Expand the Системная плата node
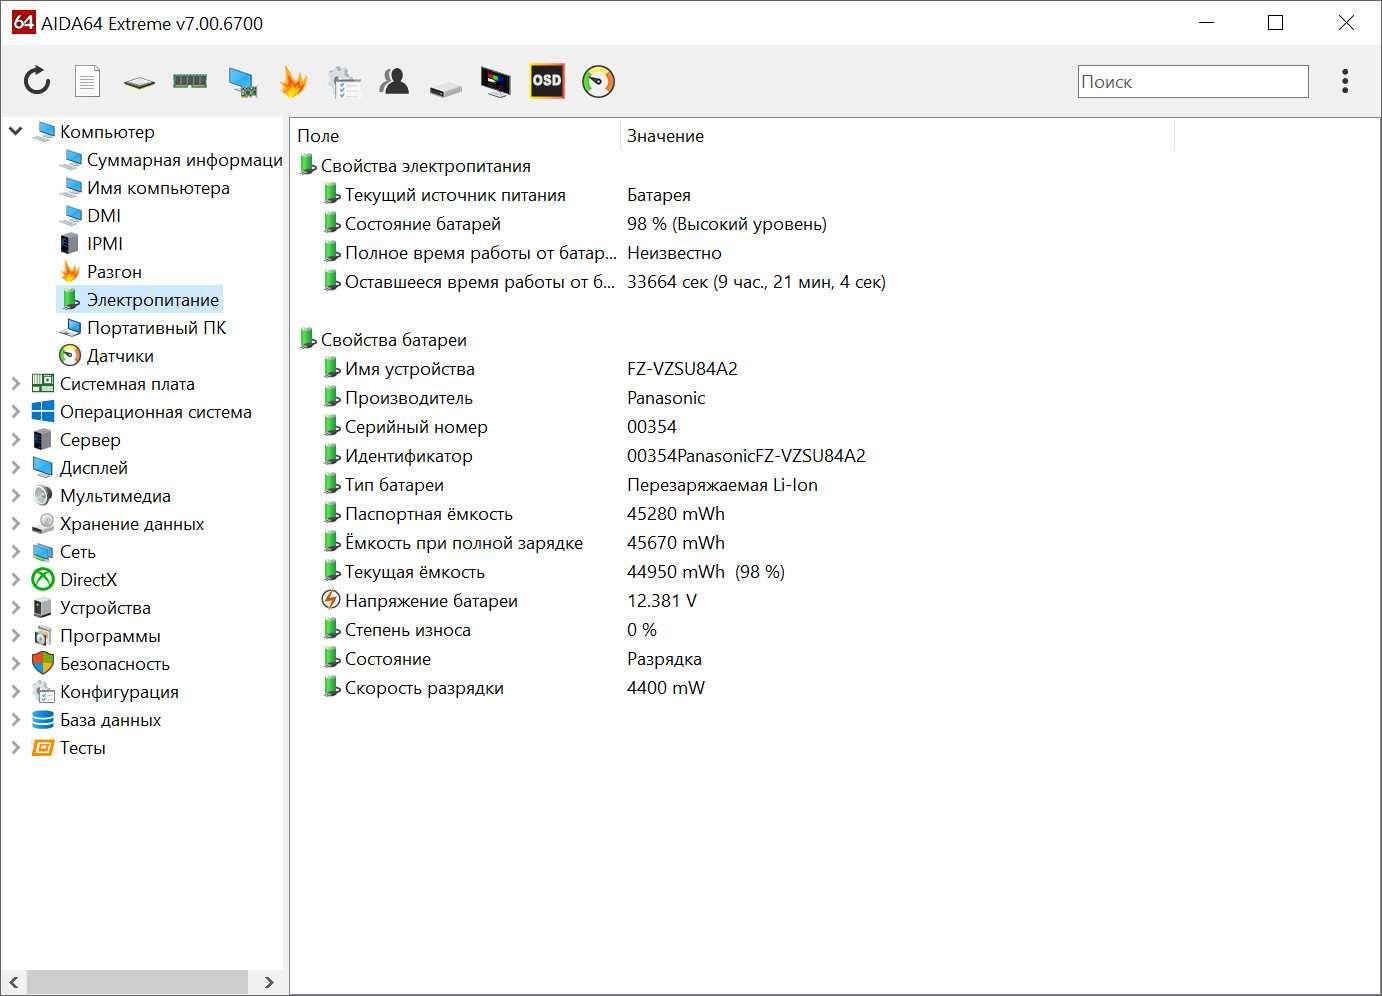The height and width of the screenshot is (996, 1382). click(15, 384)
